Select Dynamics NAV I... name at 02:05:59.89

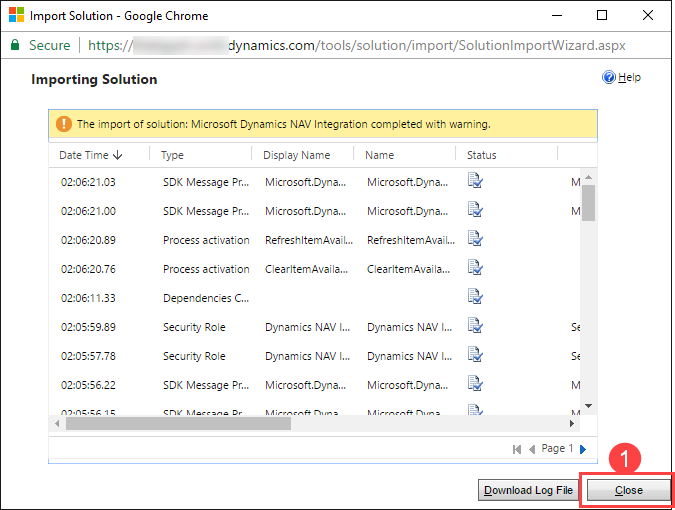tap(409, 327)
